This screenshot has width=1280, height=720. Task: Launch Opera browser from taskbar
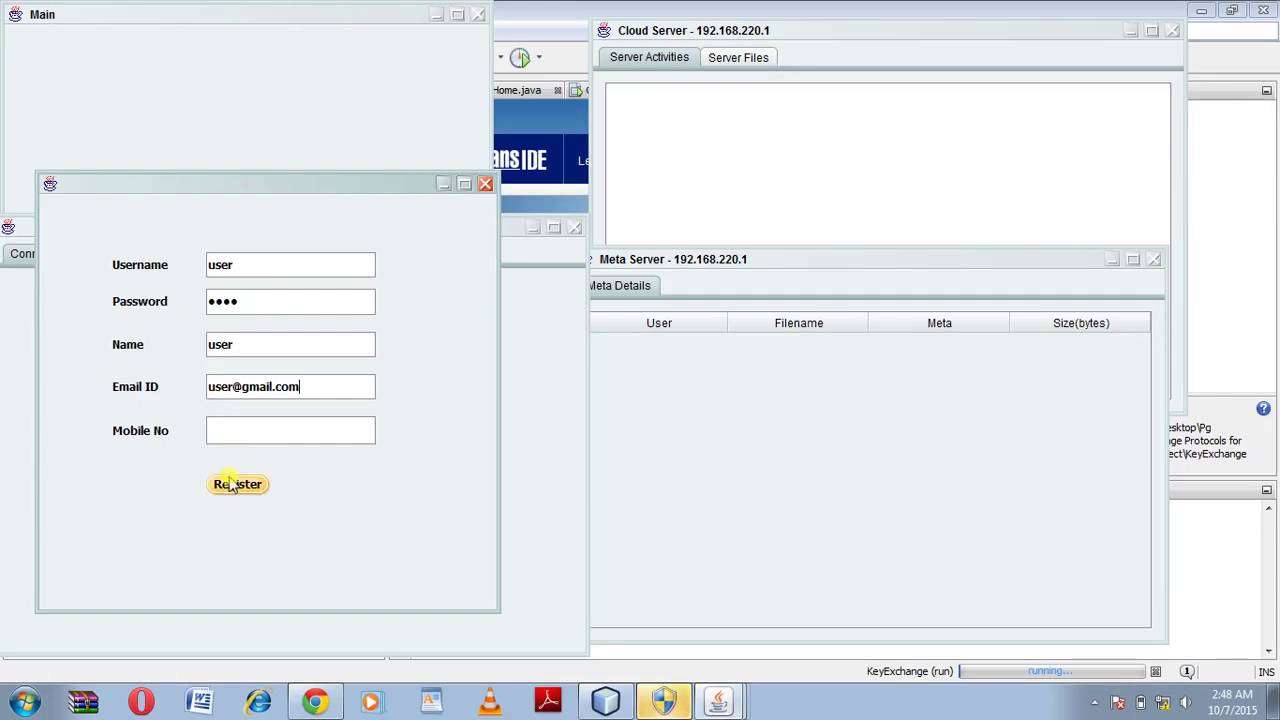tap(141, 702)
